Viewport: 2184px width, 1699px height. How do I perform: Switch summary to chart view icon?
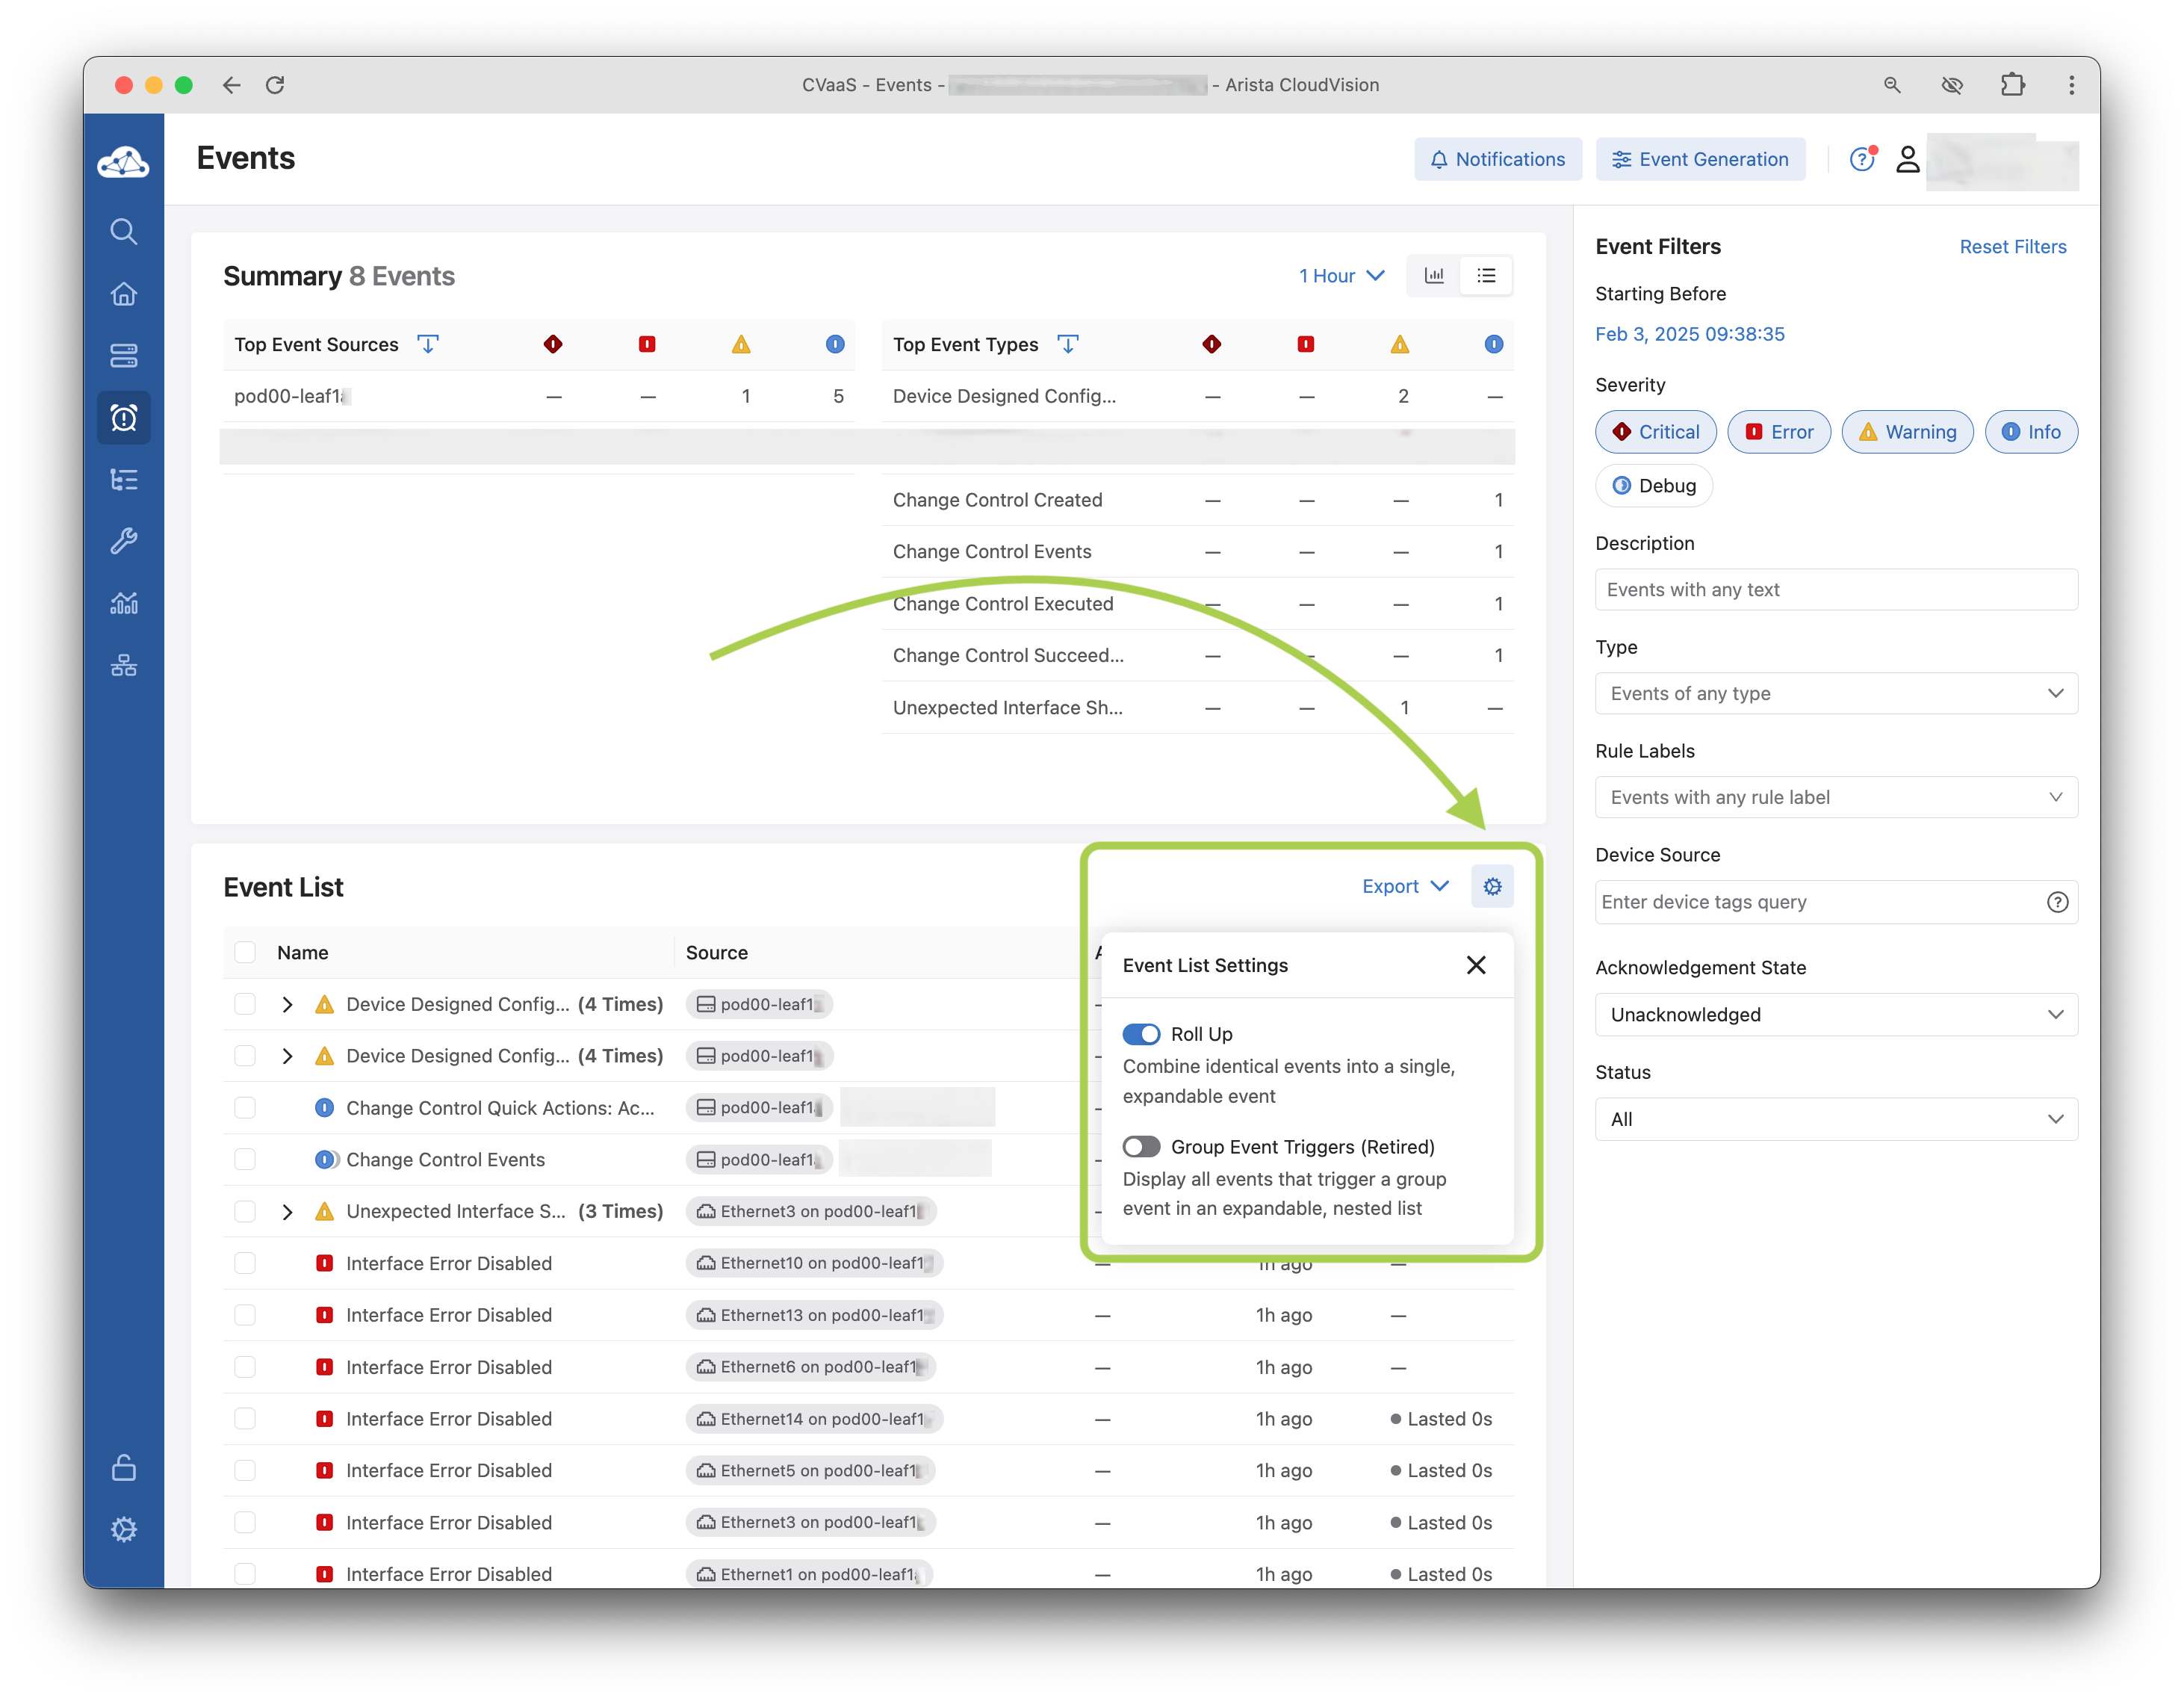click(x=1434, y=275)
